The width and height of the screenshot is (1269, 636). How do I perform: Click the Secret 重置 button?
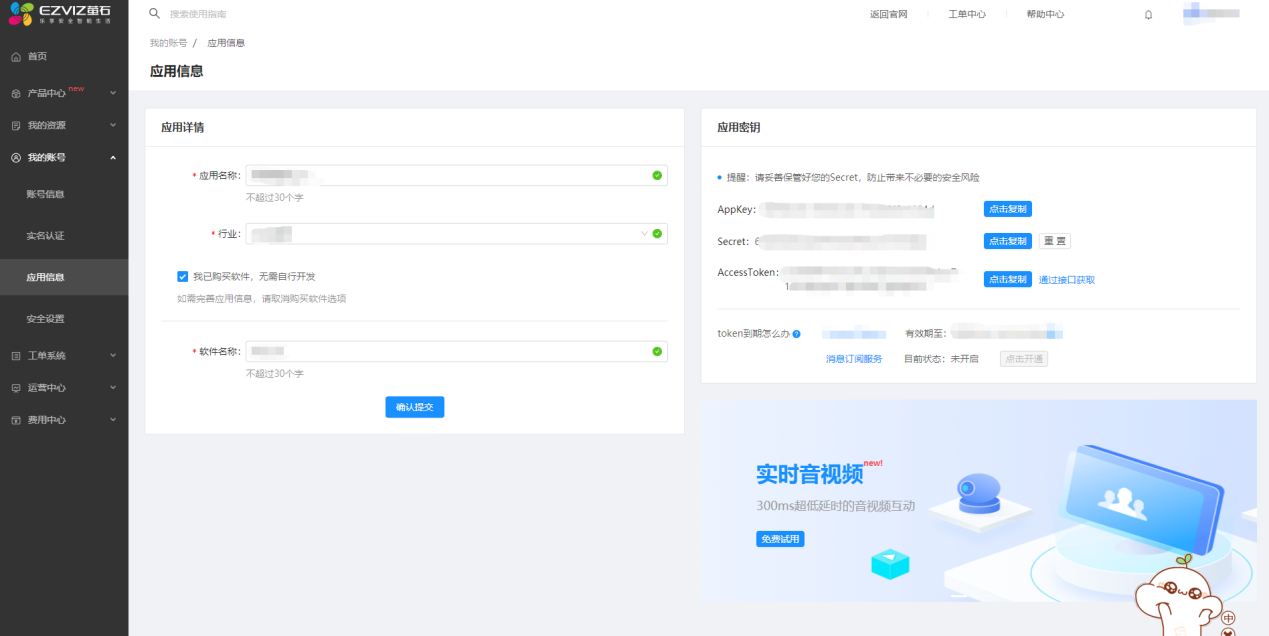click(x=1055, y=241)
